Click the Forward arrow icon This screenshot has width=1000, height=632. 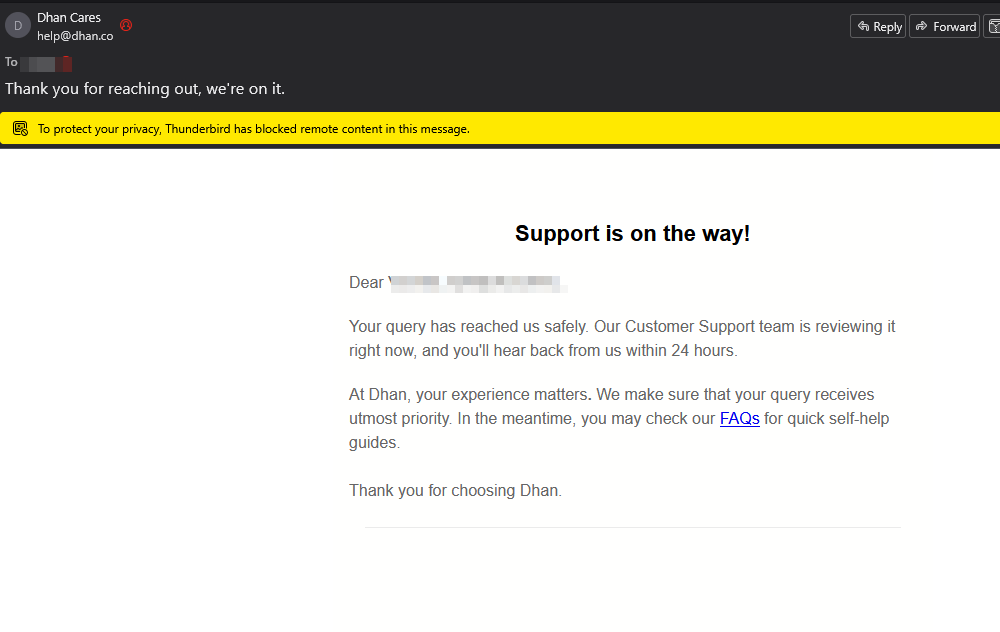click(921, 26)
